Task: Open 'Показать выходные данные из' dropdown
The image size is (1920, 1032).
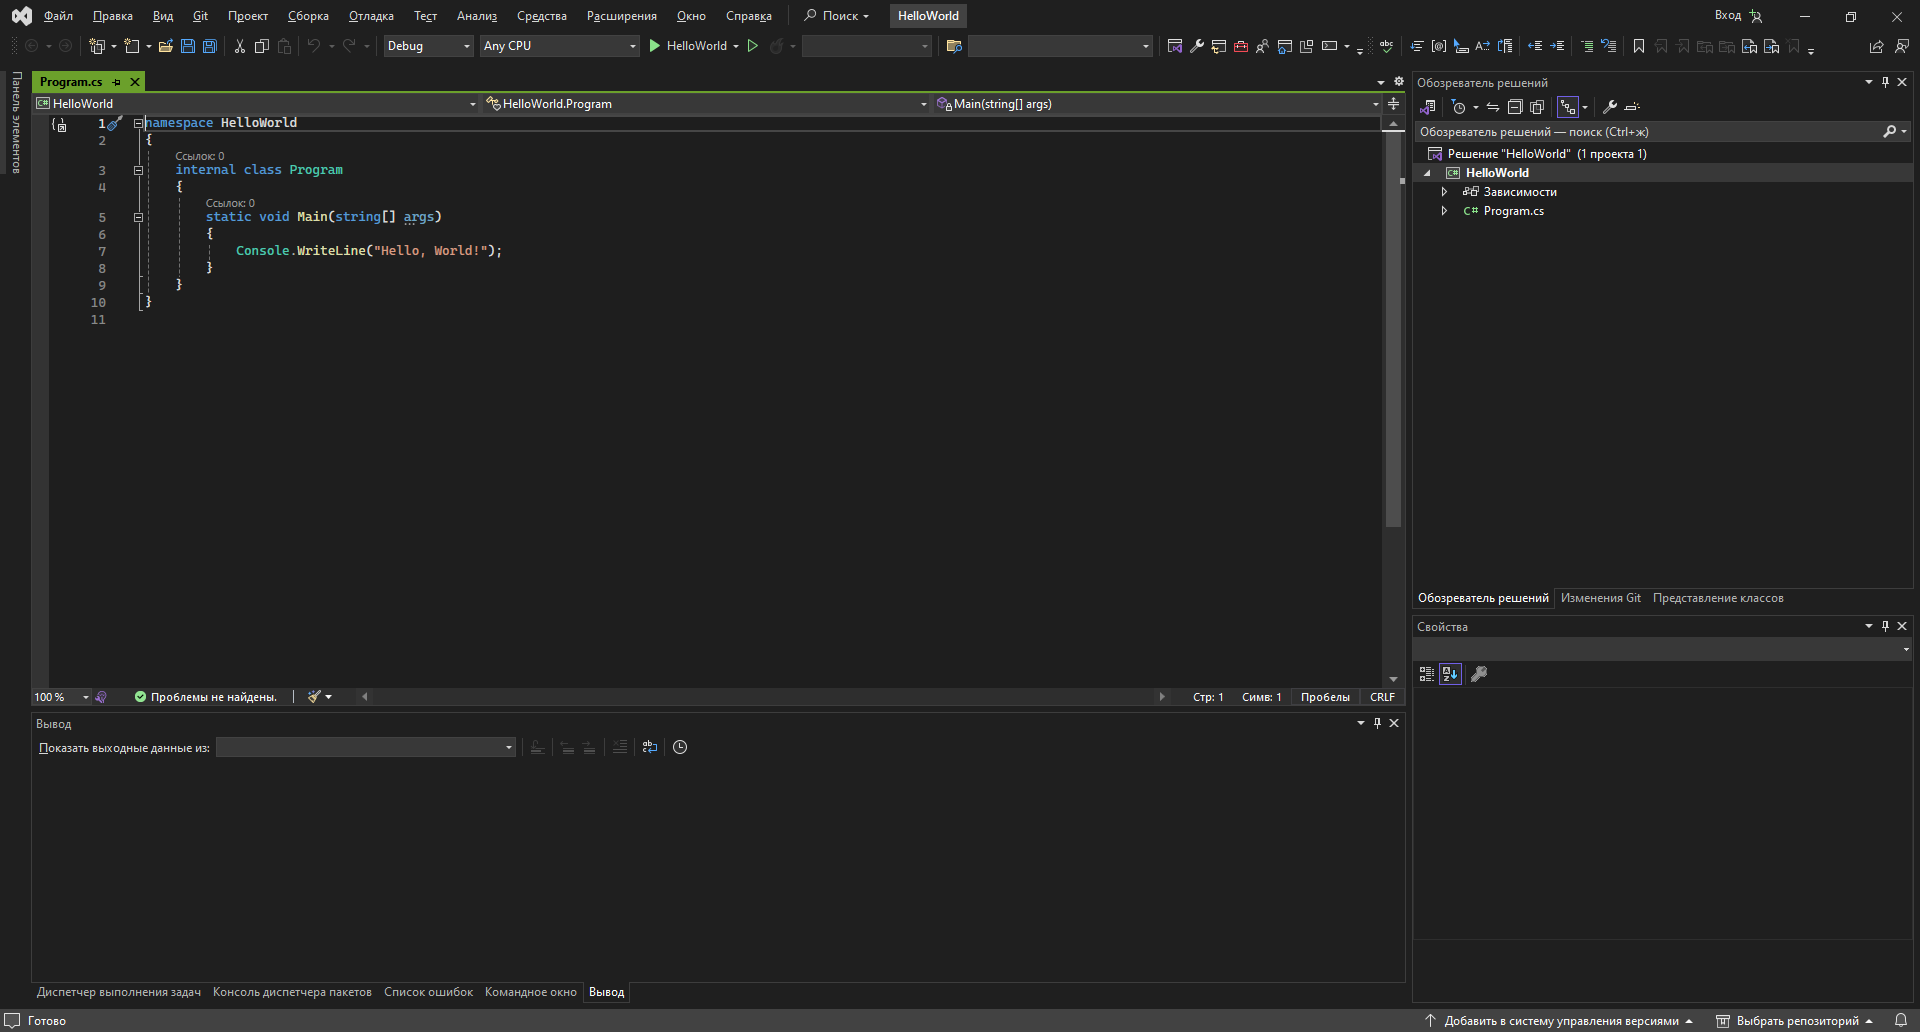Action: (x=366, y=747)
